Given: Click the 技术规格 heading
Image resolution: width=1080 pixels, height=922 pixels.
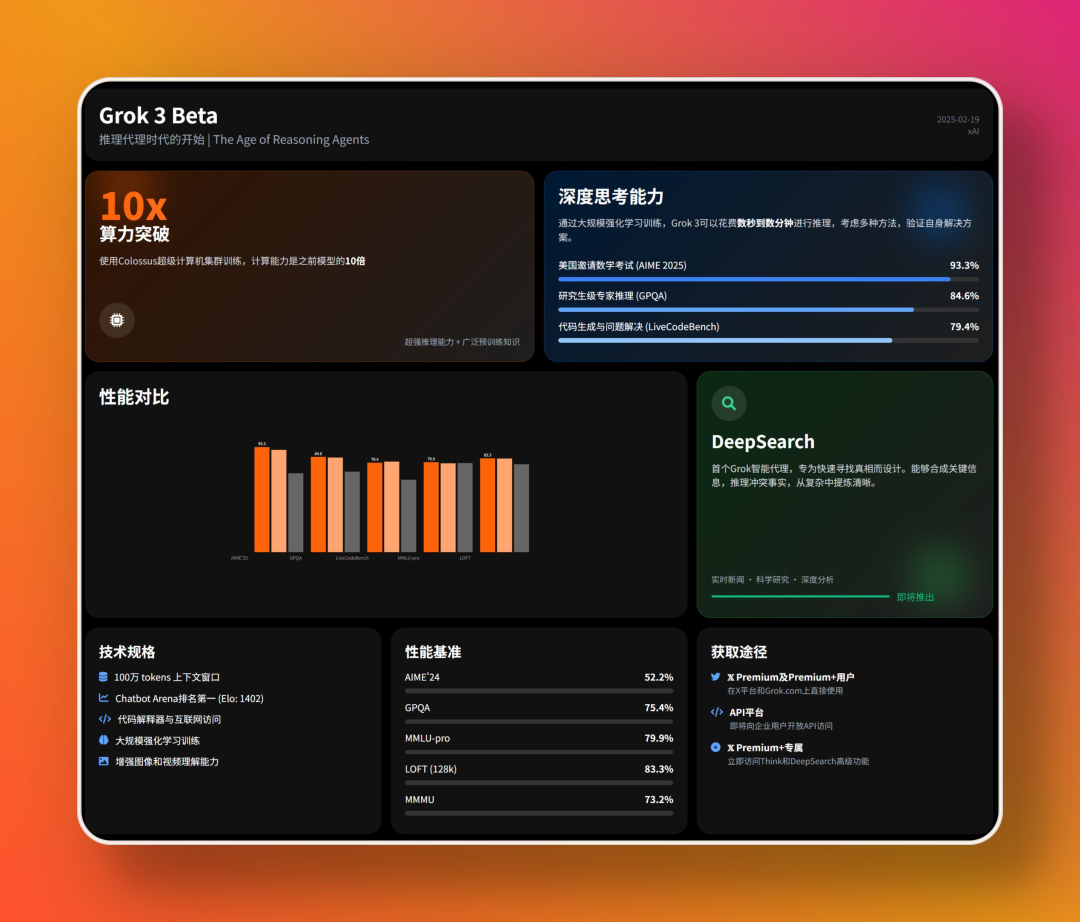Looking at the screenshot, I should click(x=127, y=652).
